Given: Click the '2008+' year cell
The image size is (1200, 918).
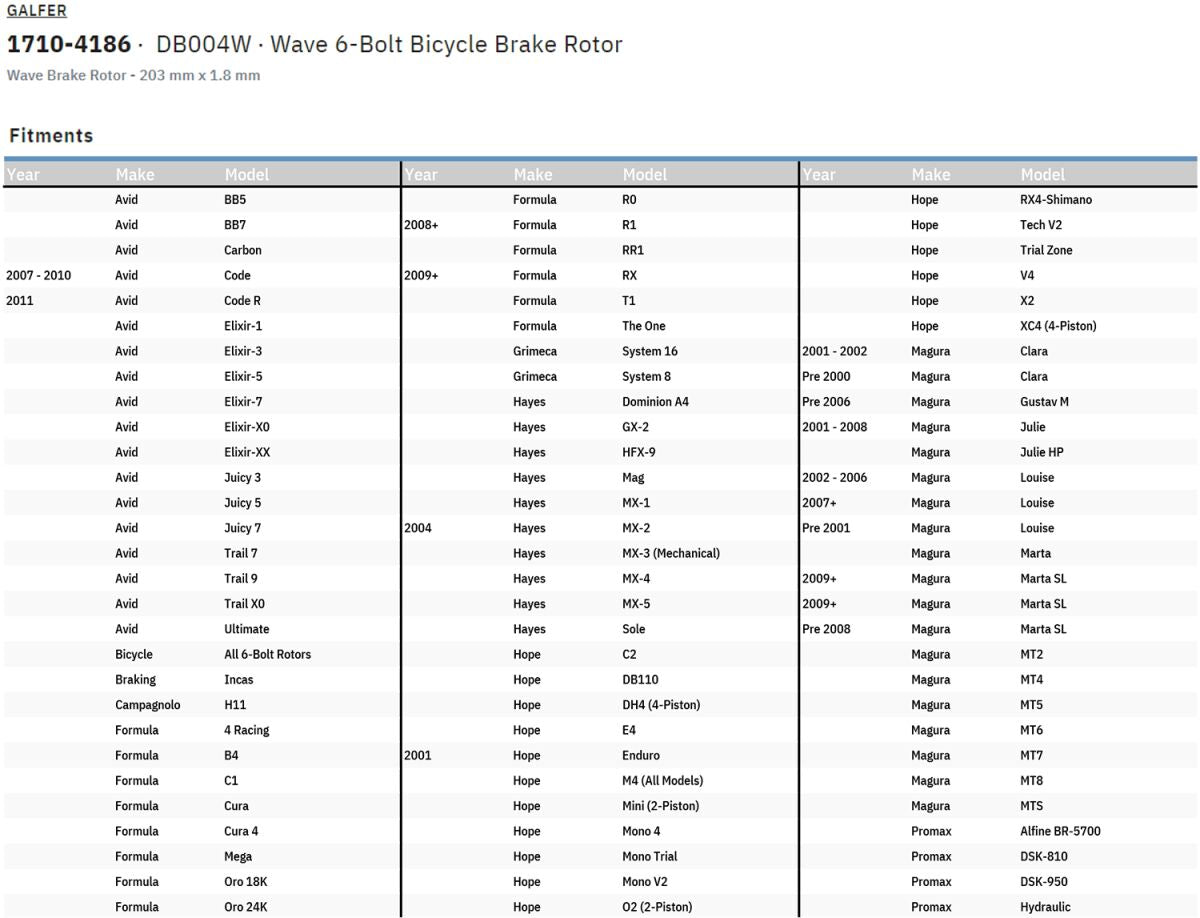Looking at the screenshot, I should click(x=422, y=225).
